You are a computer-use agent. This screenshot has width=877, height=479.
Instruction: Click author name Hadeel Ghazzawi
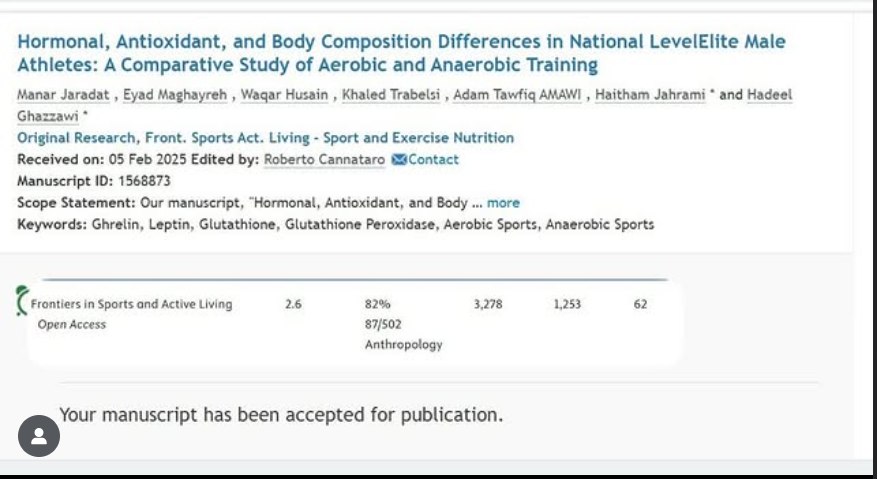(770, 96)
